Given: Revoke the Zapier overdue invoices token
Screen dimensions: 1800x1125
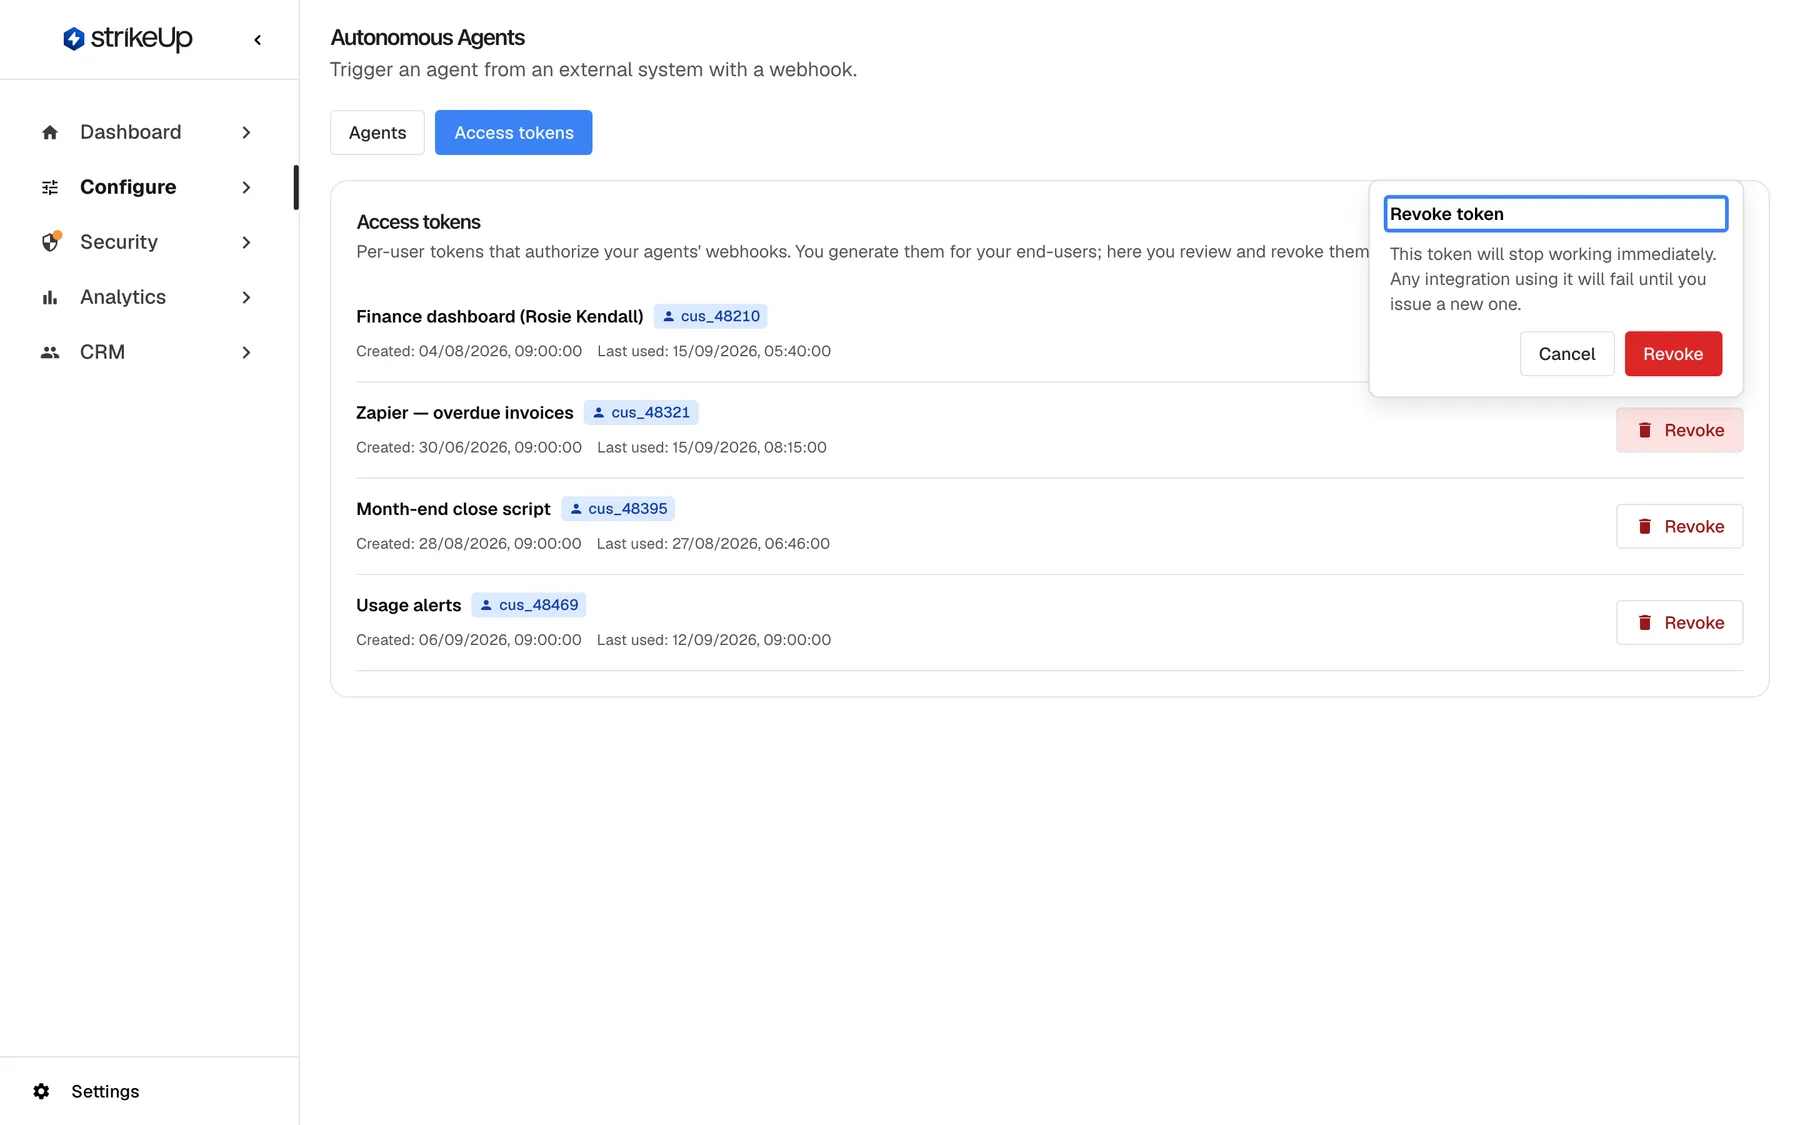Looking at the screenshot, I should [1679, 430].
